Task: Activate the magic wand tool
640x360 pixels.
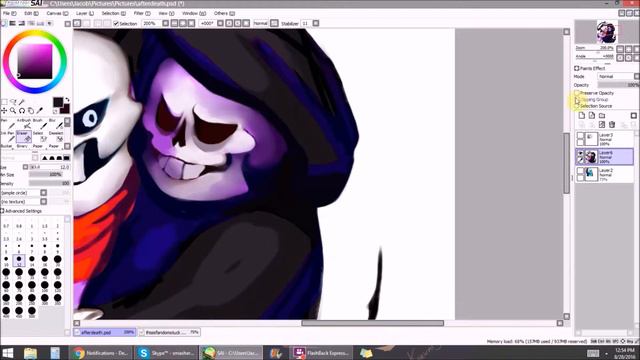Action: (x=22, y=102)
